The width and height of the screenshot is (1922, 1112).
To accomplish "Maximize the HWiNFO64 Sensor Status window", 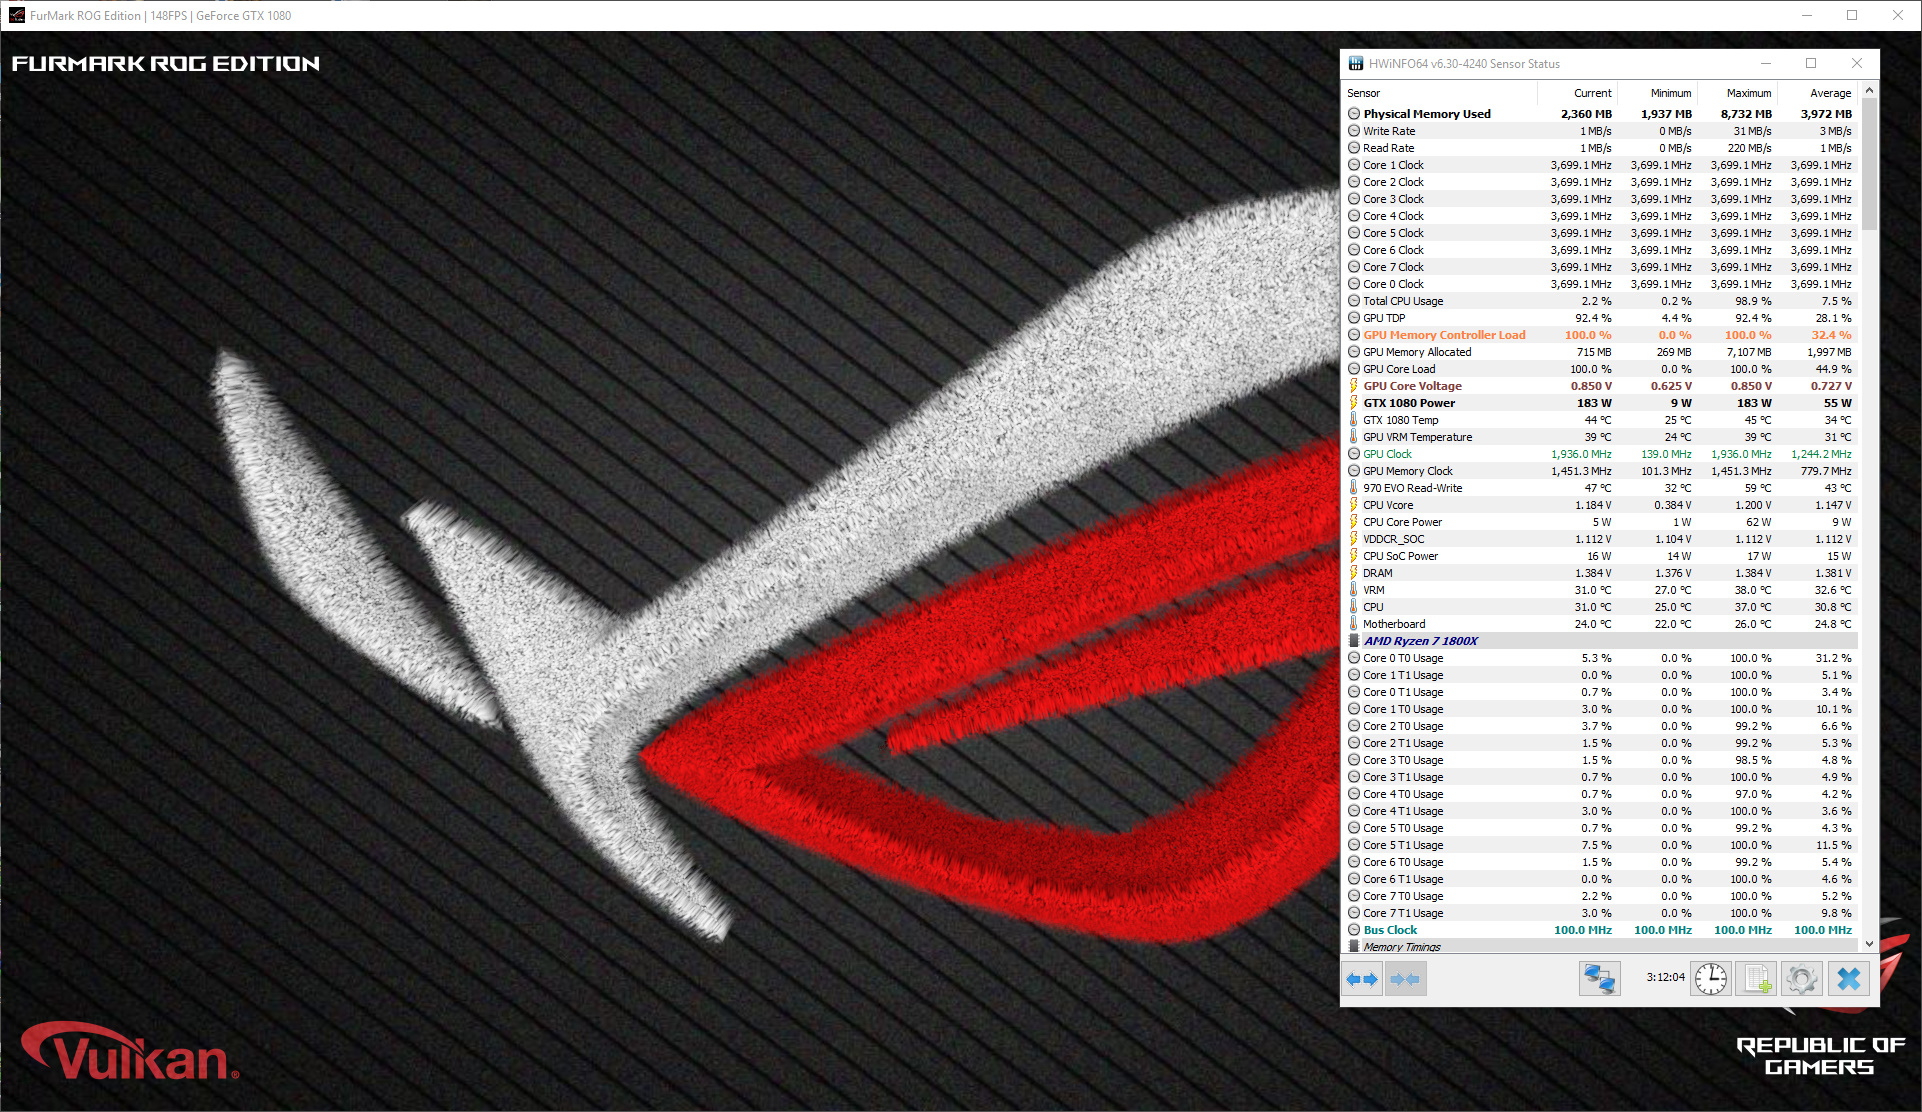I will [1810, 63].
